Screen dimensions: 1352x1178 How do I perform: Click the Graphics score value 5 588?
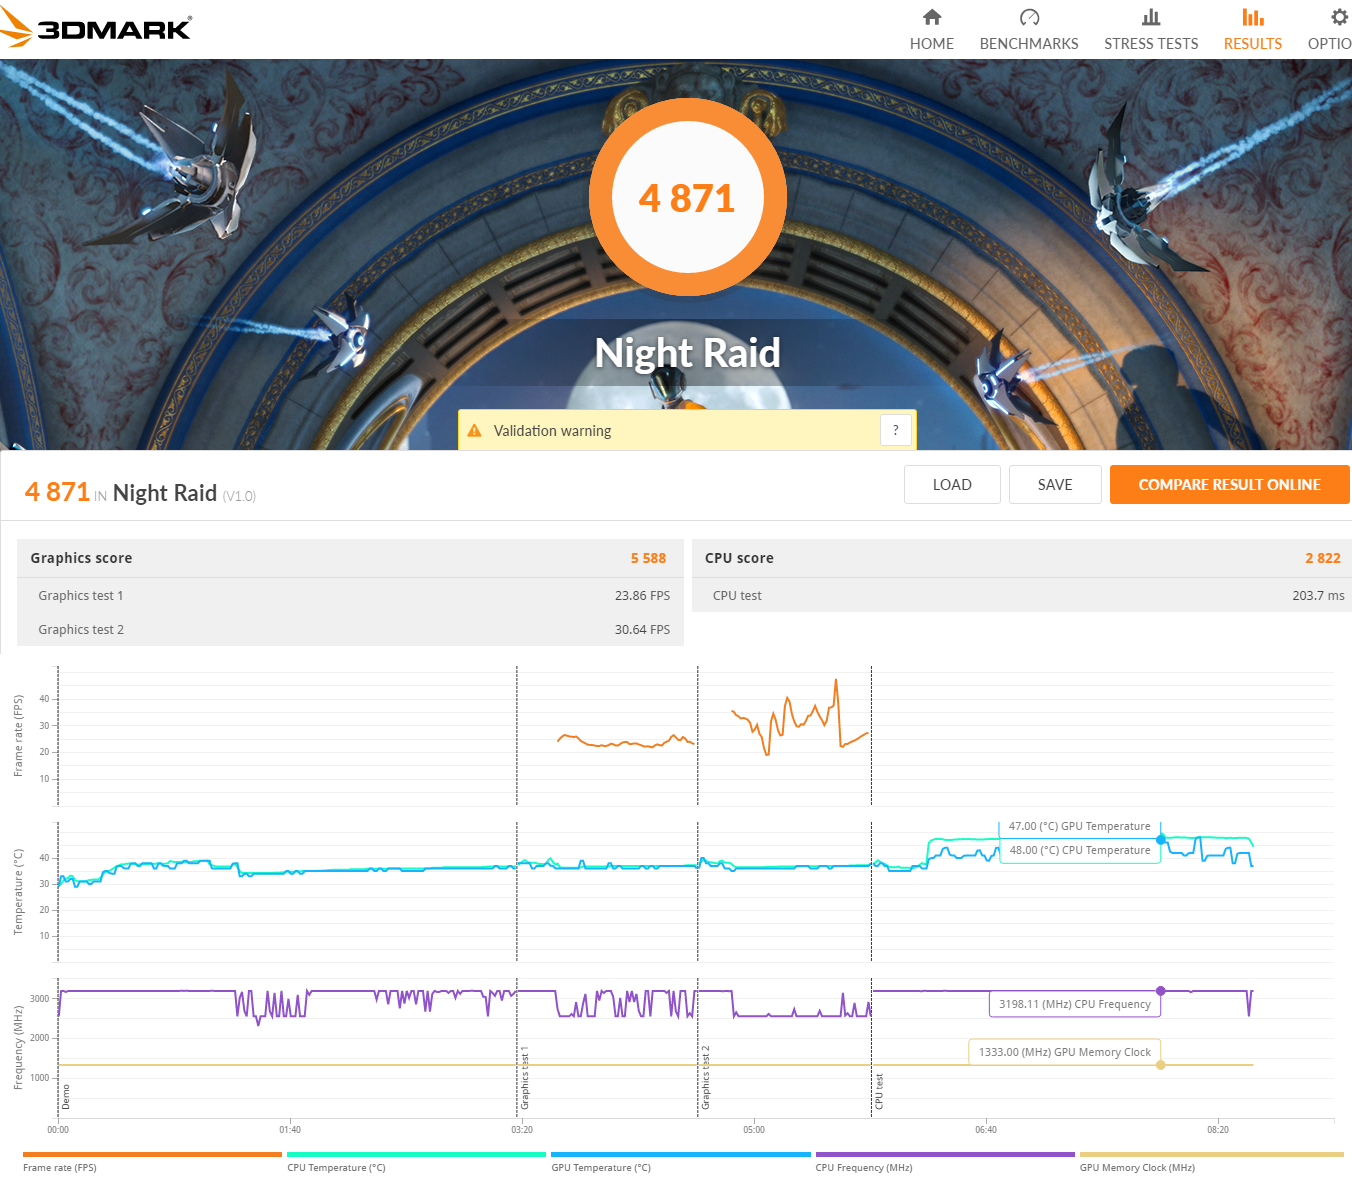[x=648, y=558]
